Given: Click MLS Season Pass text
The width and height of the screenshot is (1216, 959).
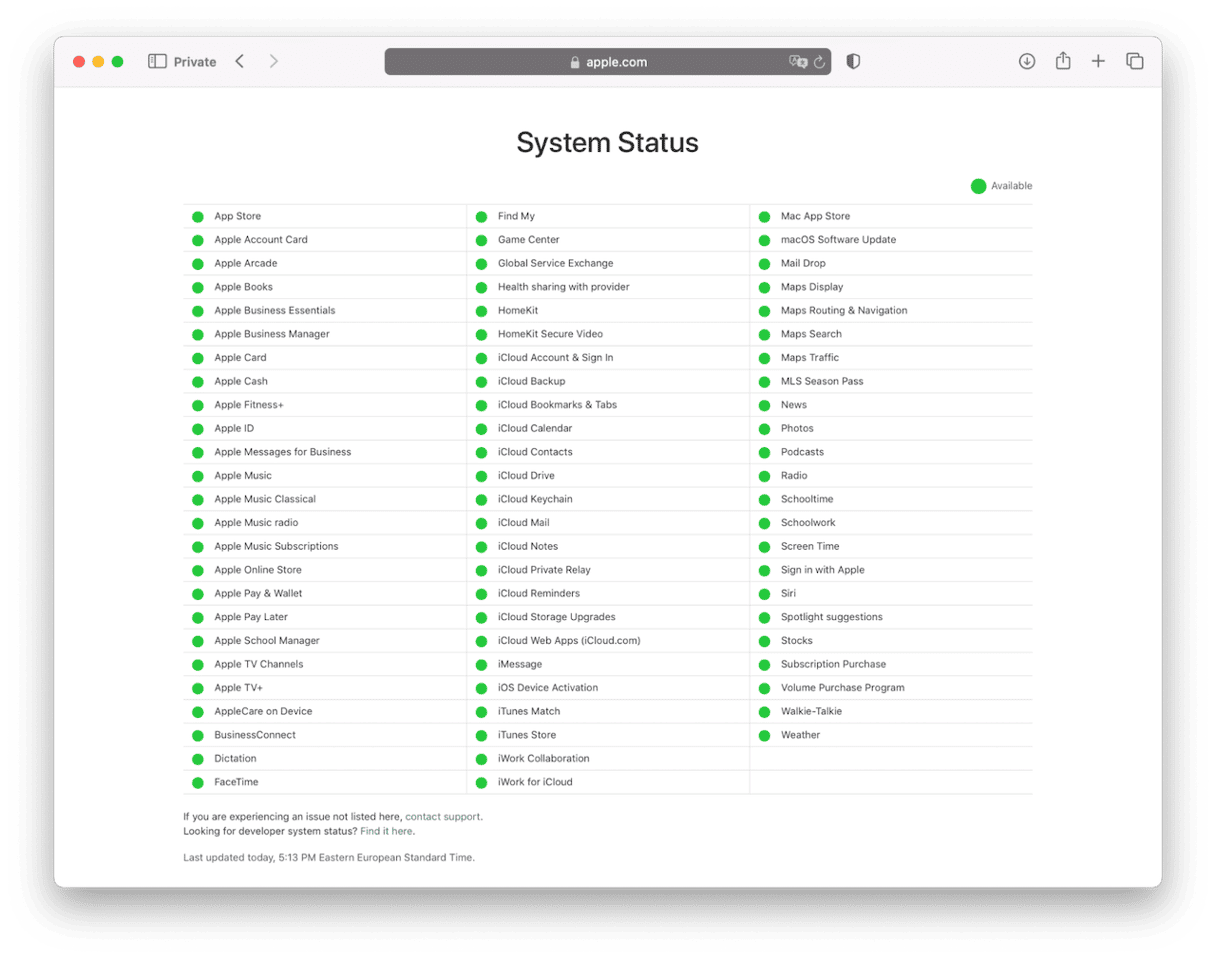Looking at the screenshot, I should point(822,381).
